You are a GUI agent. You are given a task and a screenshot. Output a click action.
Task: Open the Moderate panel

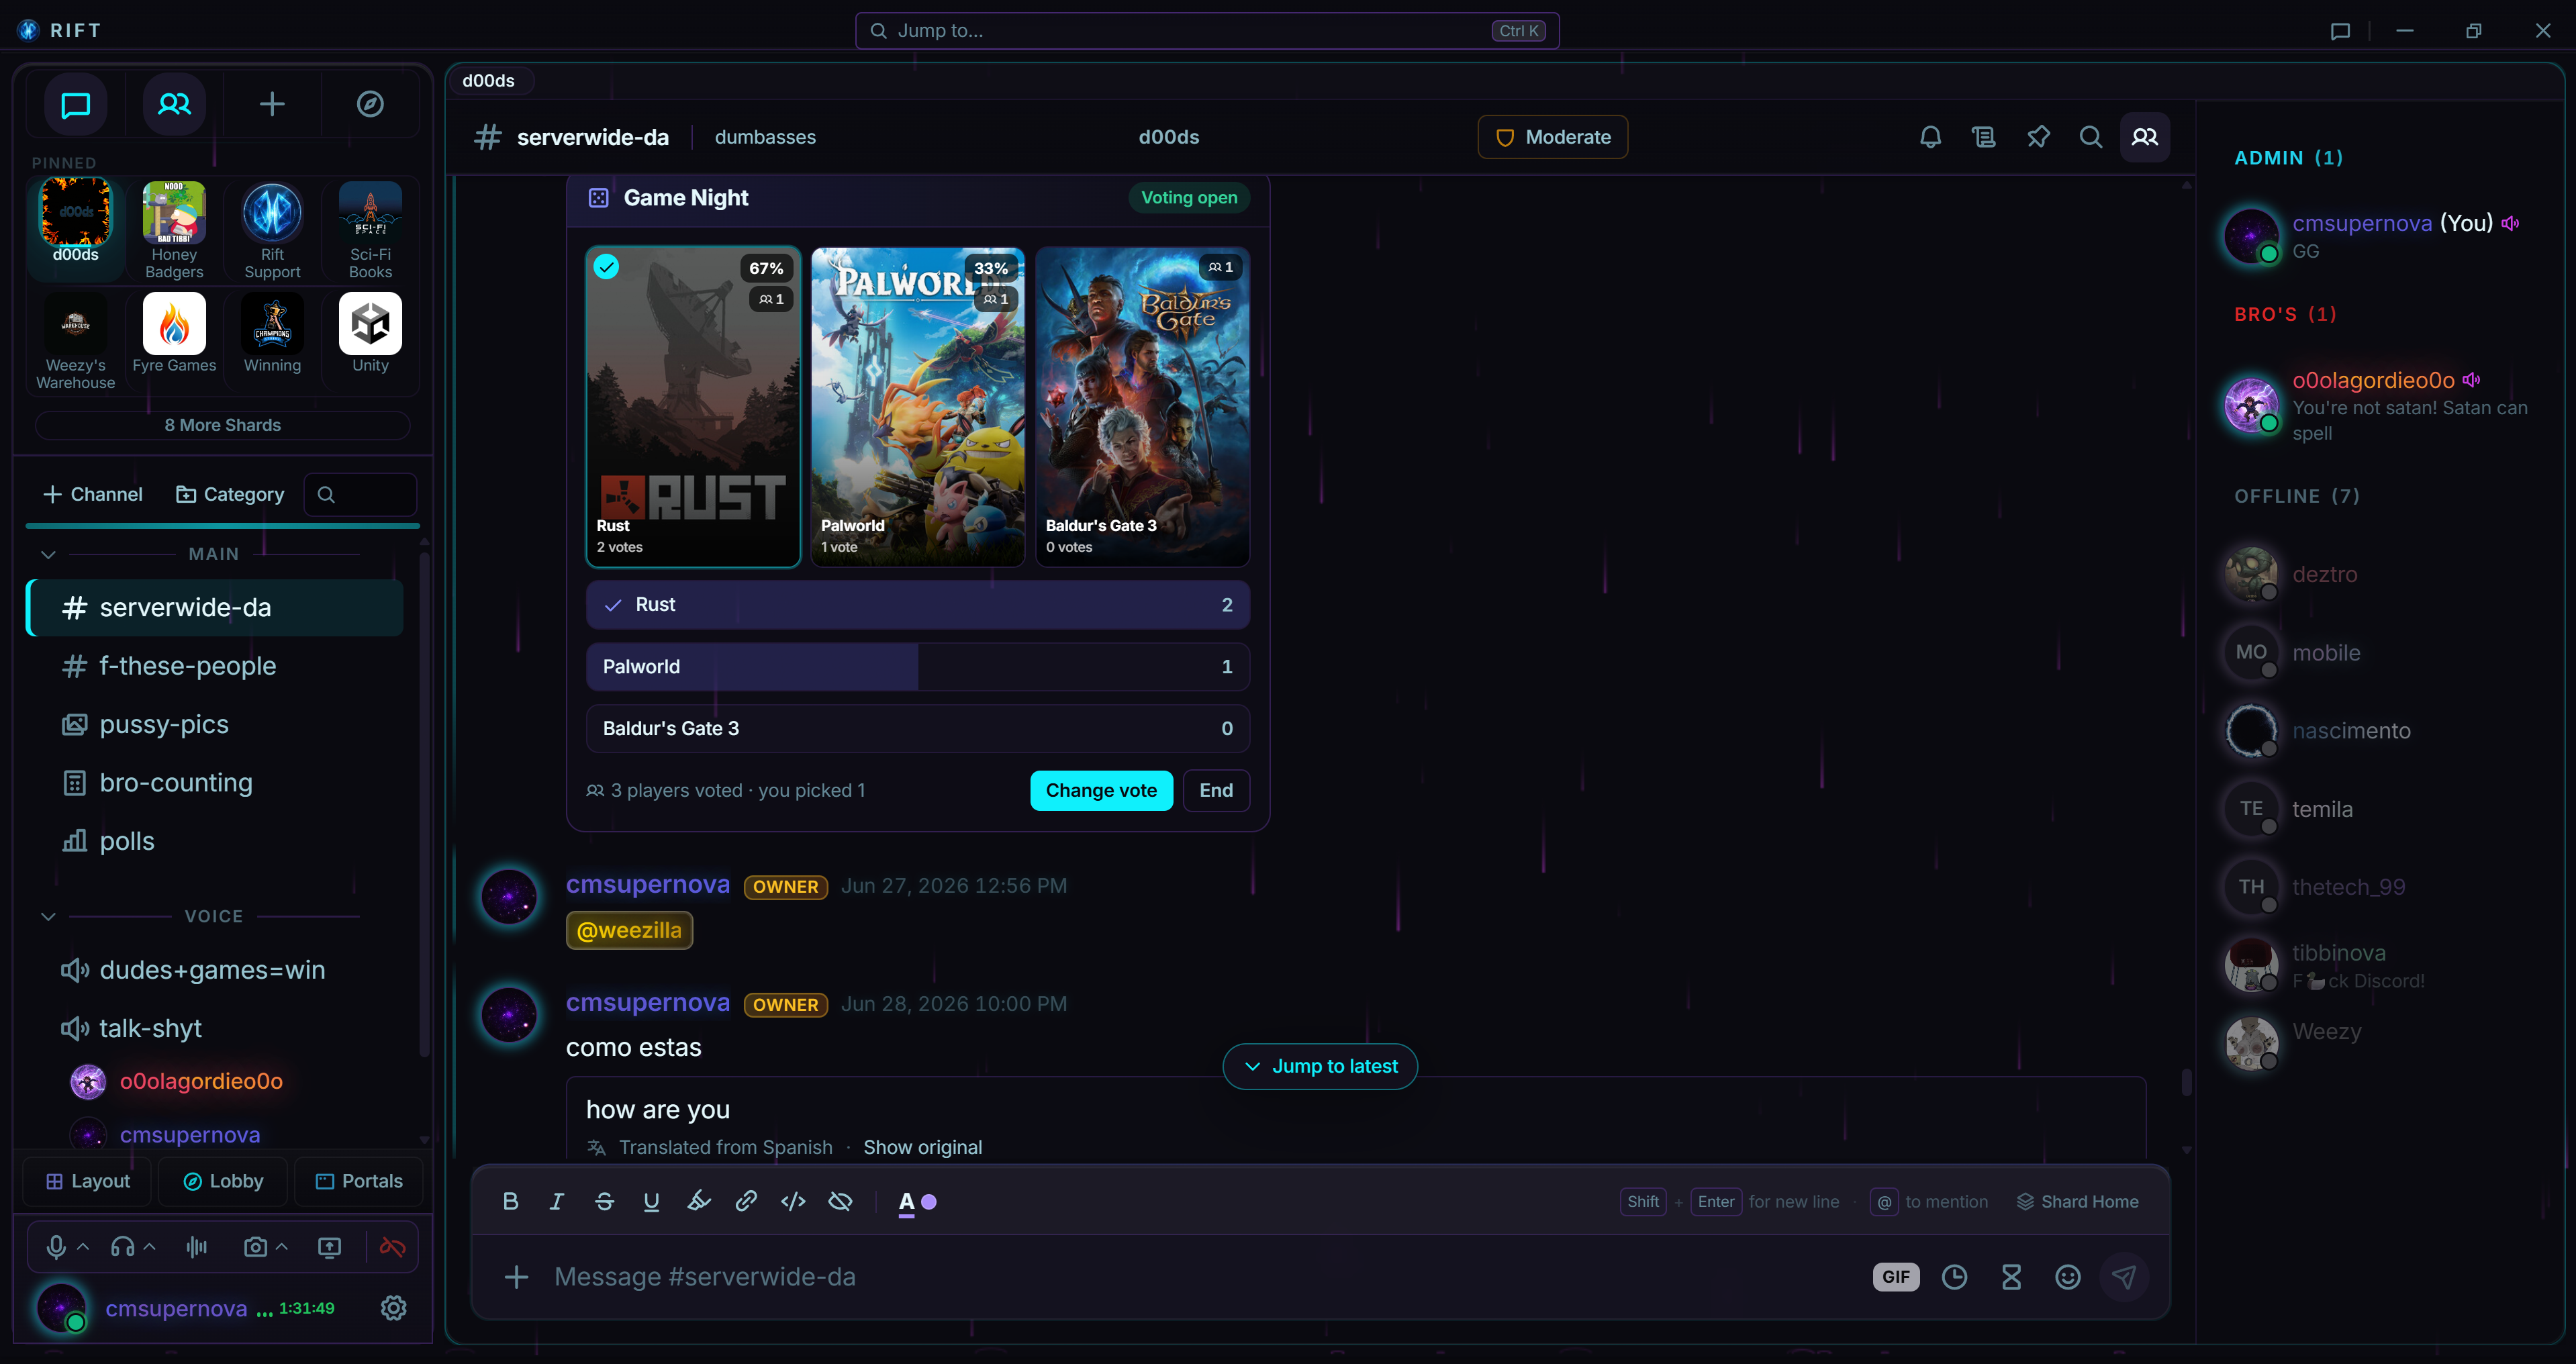1552,137
